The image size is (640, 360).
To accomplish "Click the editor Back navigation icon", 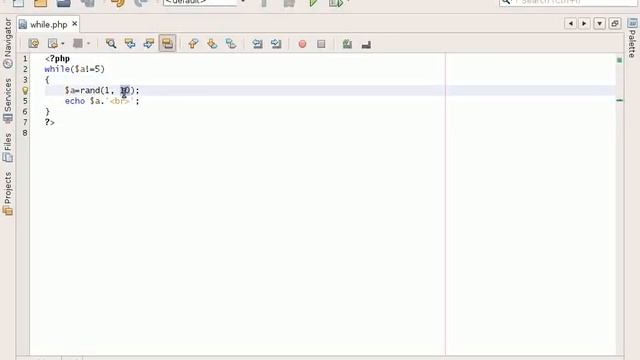I will 53,44.
